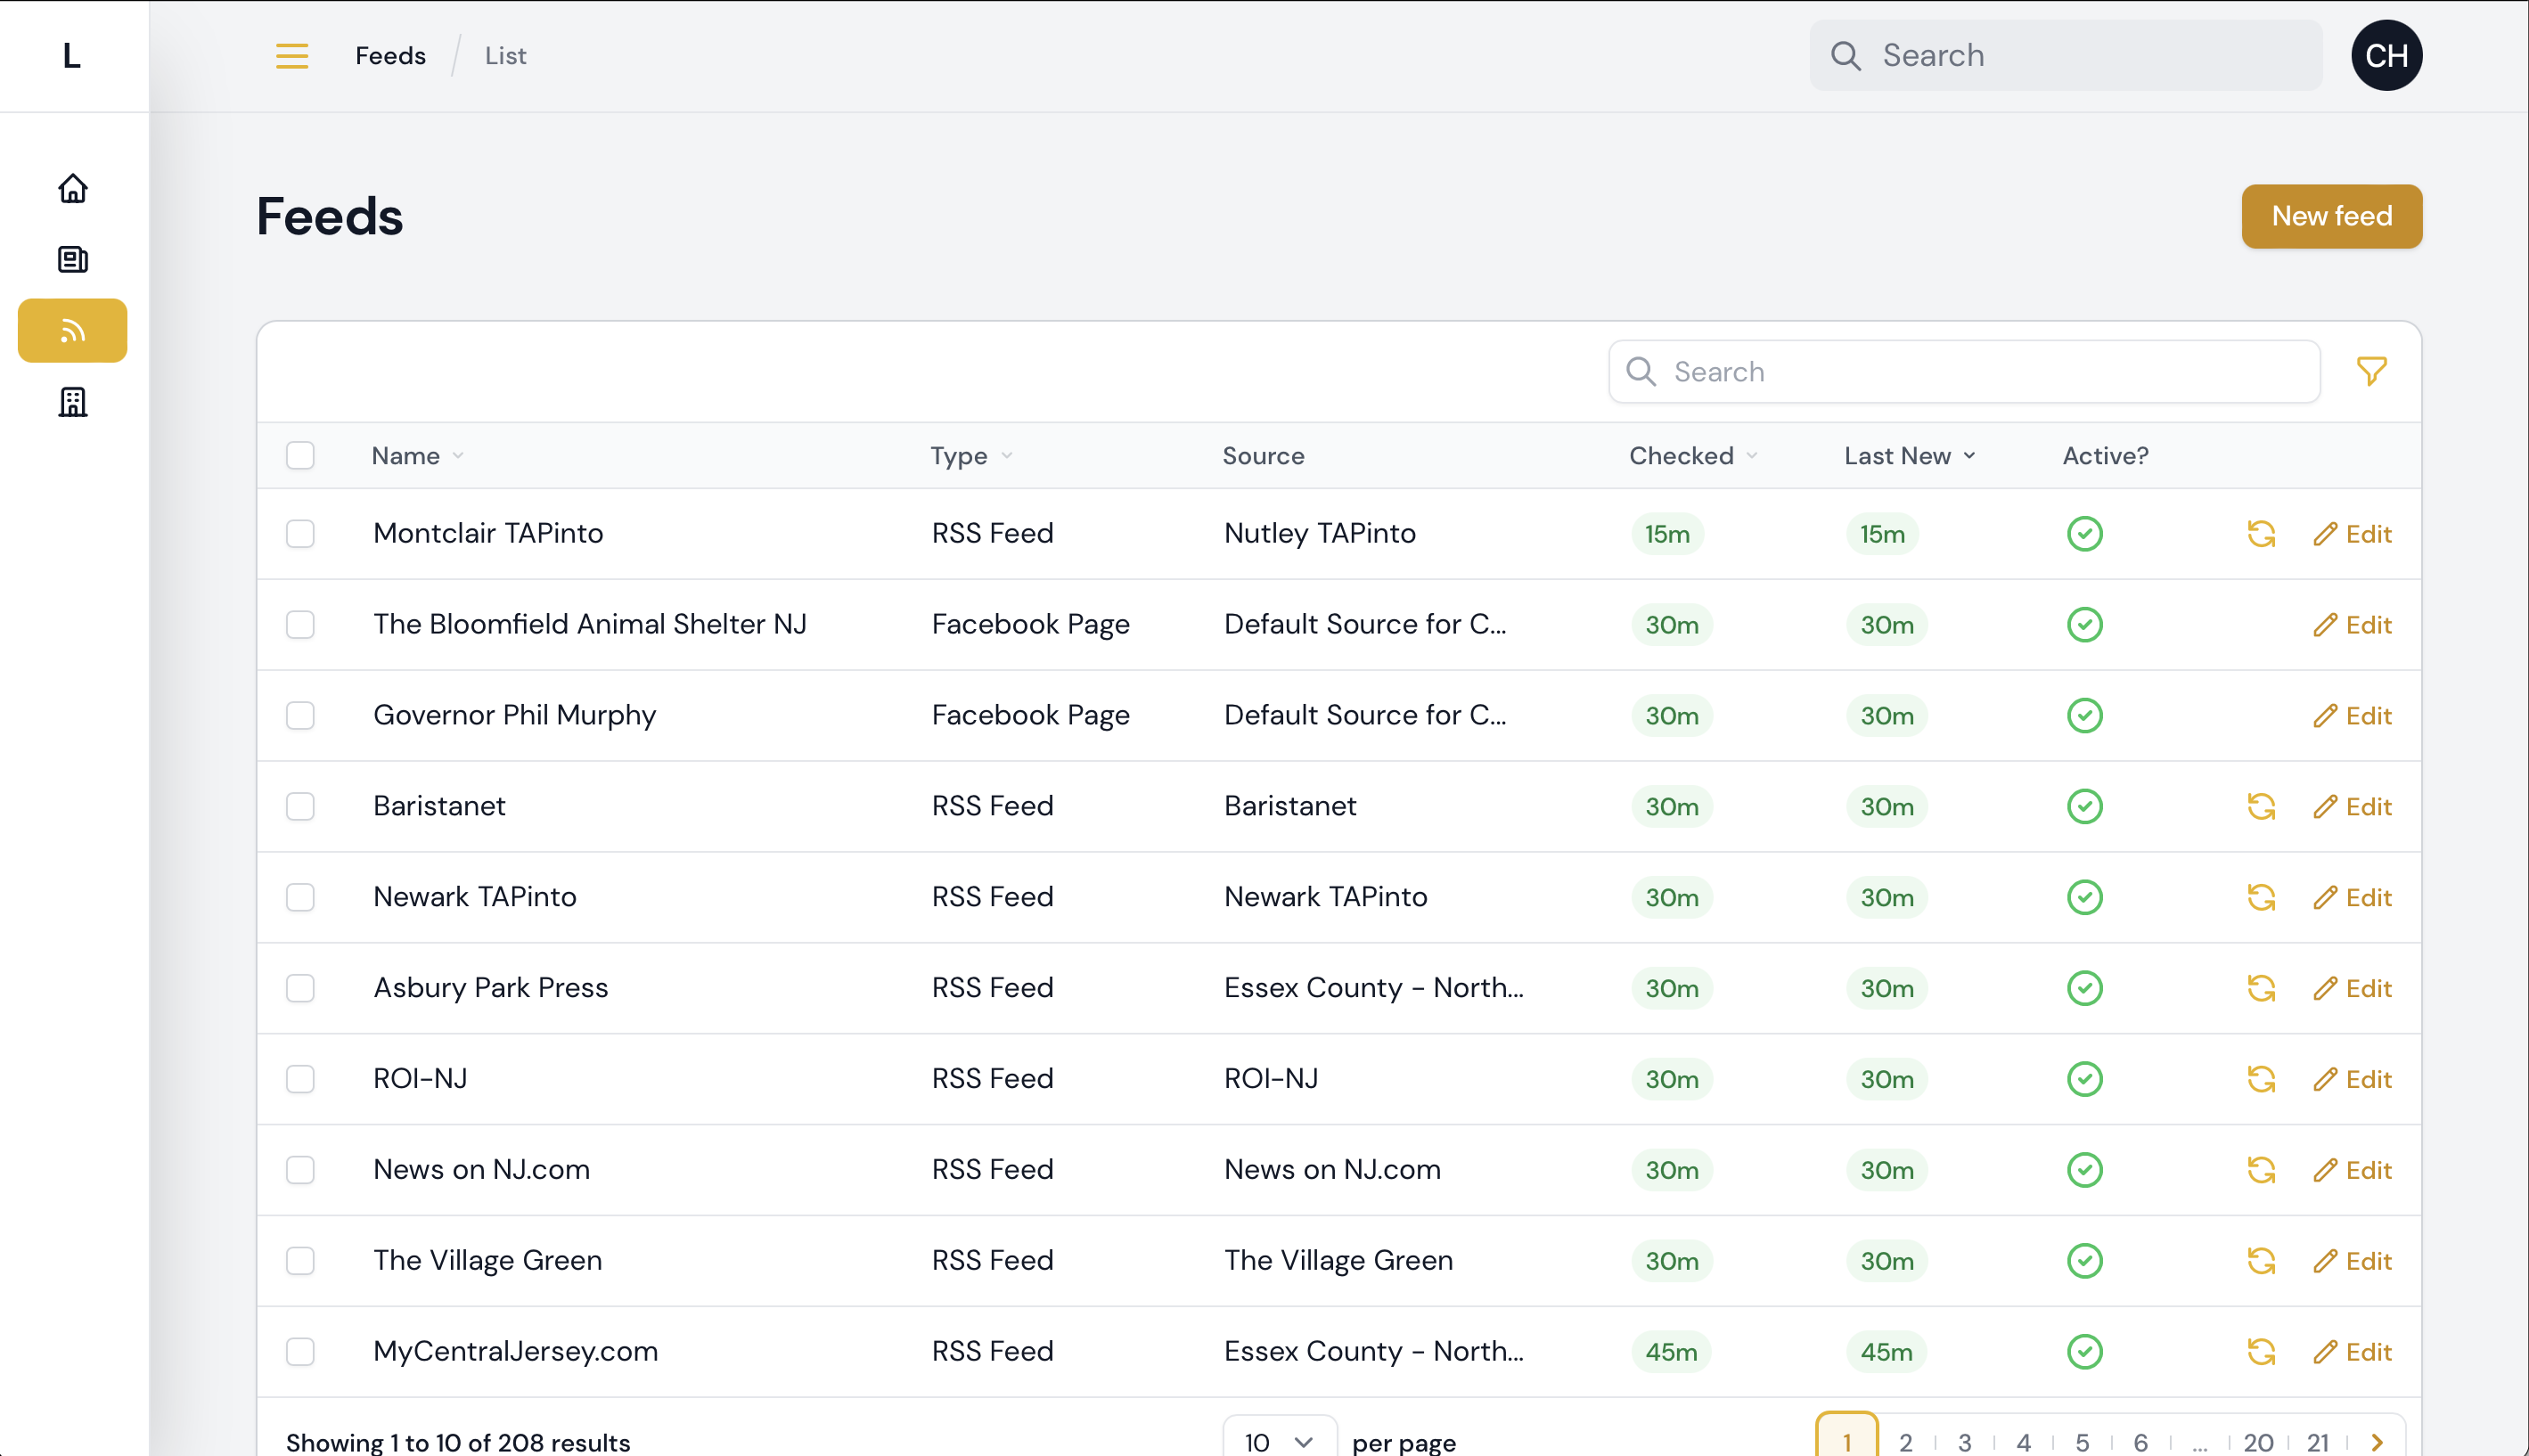The image size is (2529, 1456).
Task: Go to page 3 of results
Action: [x=1964, y=1441]
